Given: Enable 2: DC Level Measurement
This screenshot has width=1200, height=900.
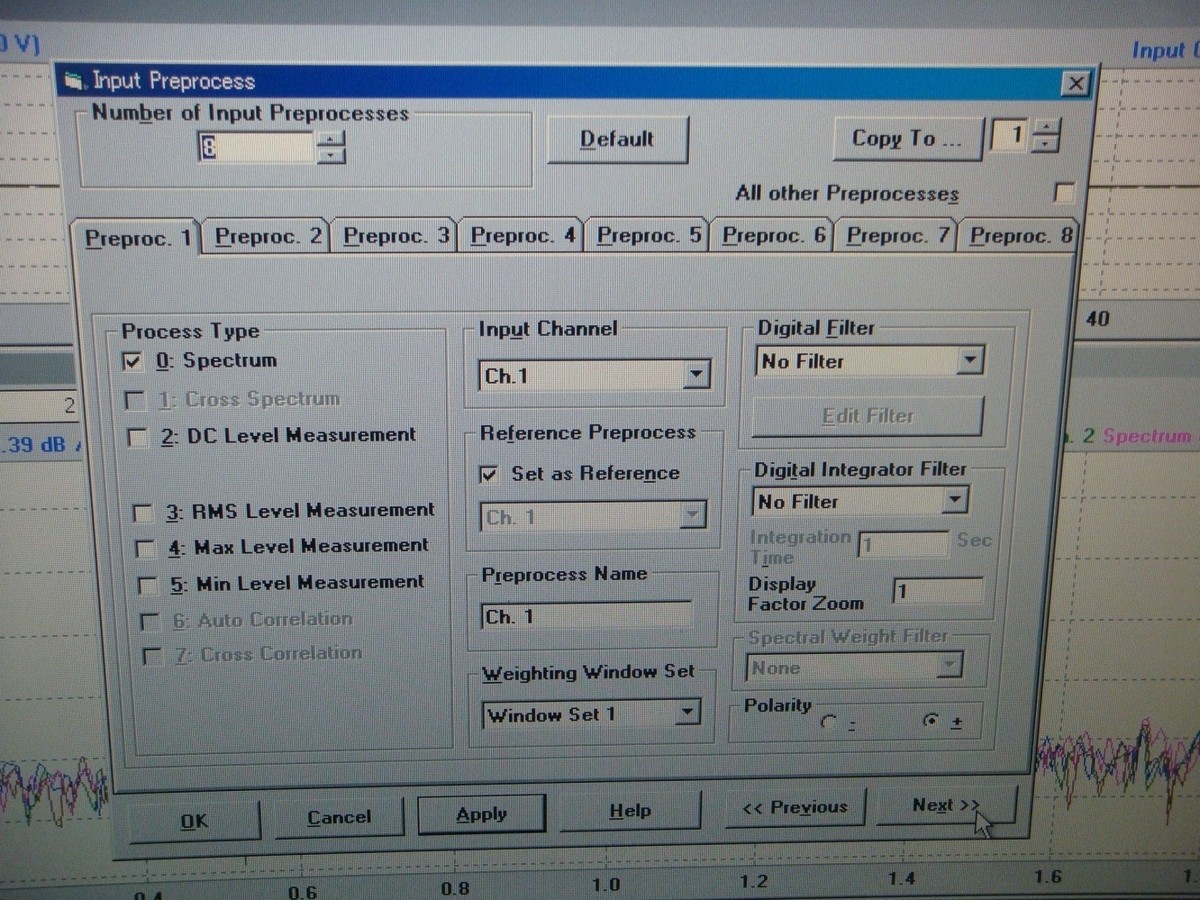Looking at the screenshot, I should (x=139, y=437).
